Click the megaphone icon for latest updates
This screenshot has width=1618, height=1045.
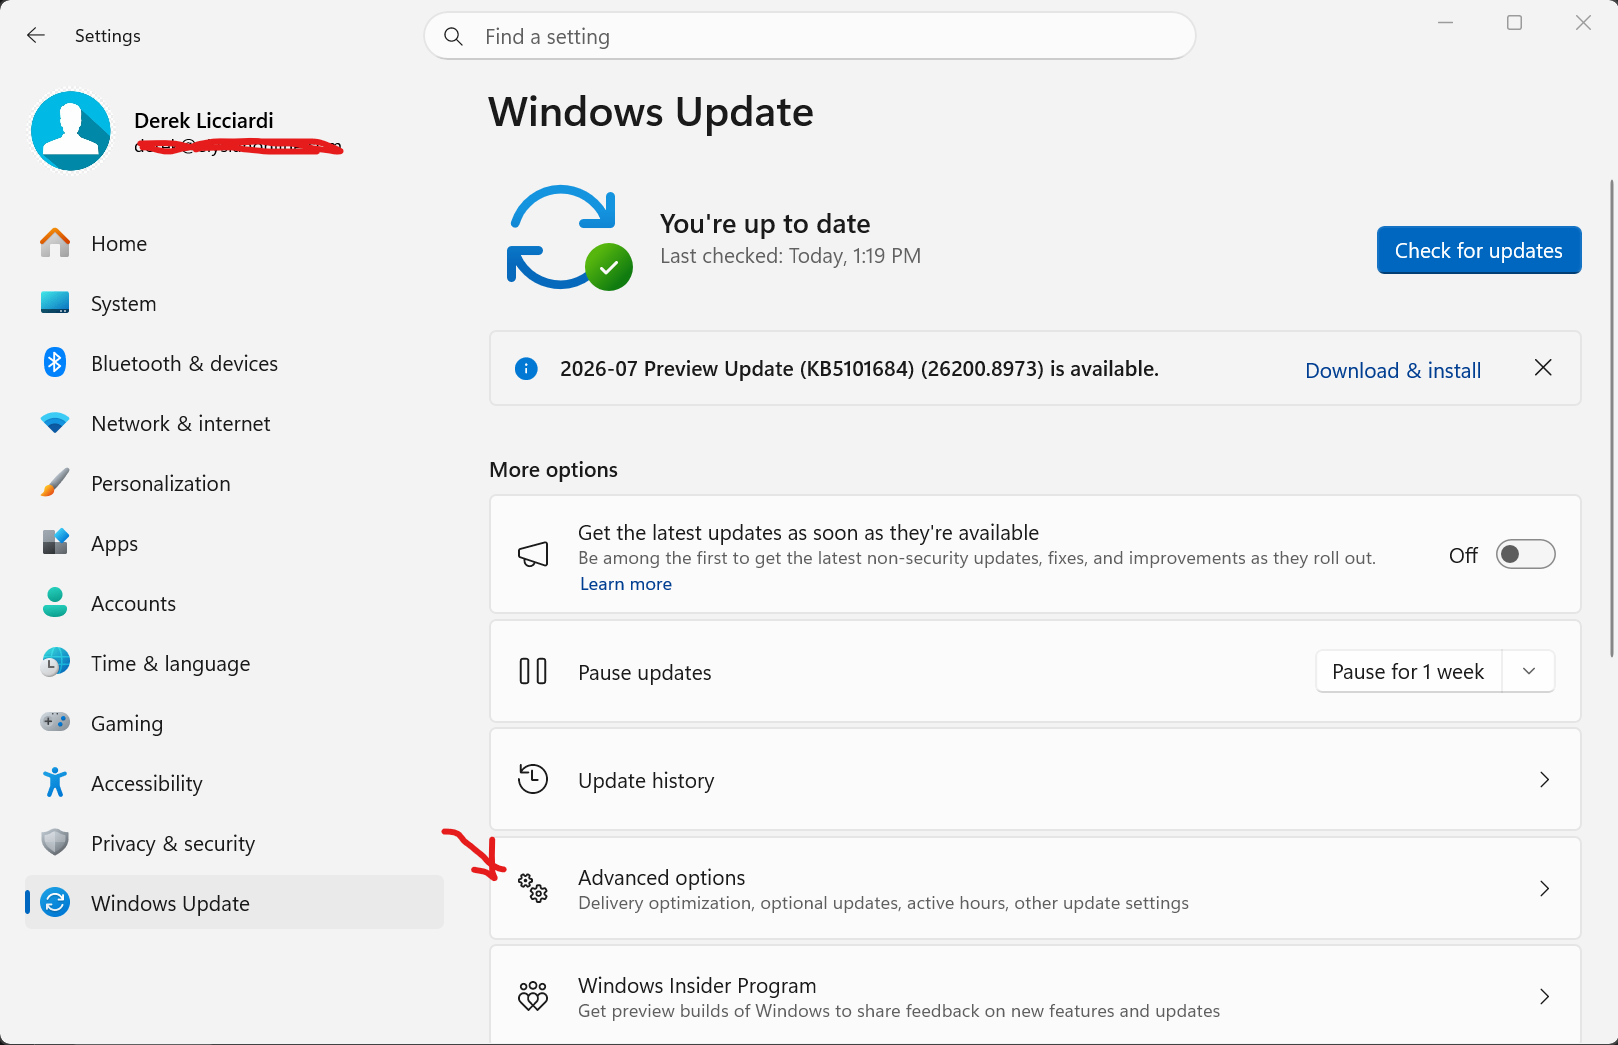[x=533, y=554]
